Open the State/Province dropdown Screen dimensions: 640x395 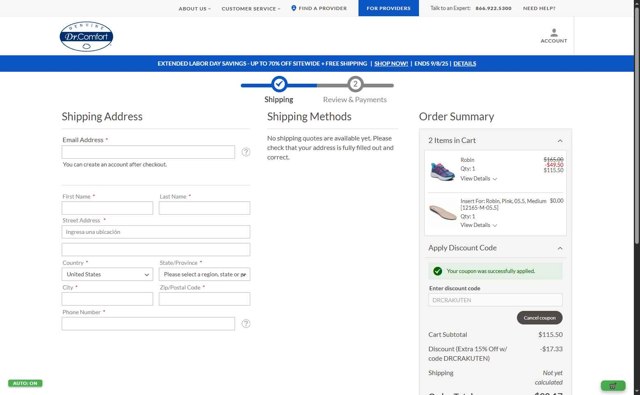204,274
